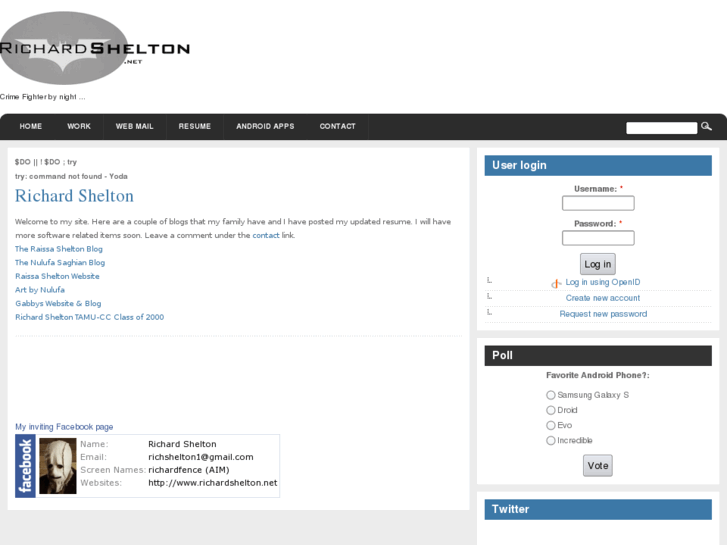Open Gabbys Website & Blog link
Viewport: 727px width, 545px height.
[58, 303]
